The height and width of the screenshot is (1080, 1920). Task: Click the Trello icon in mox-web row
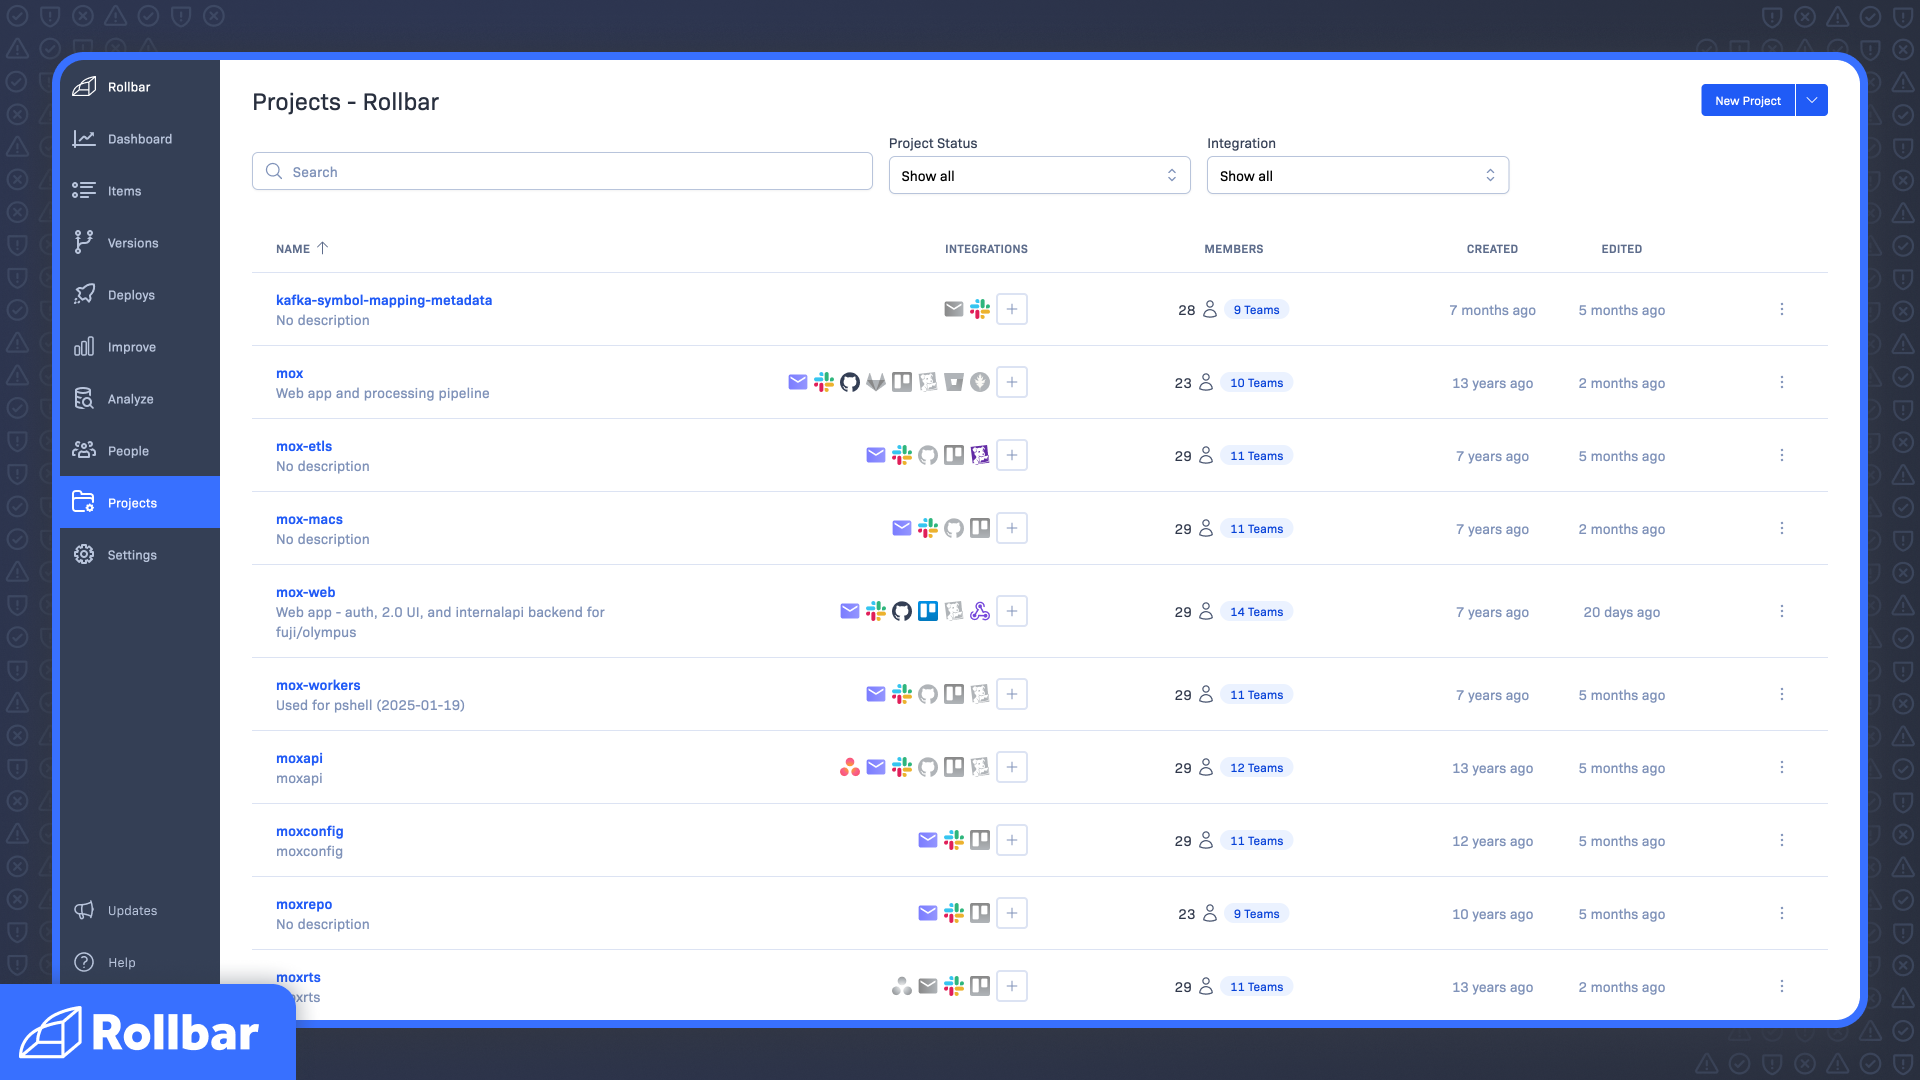pos(928,611)
